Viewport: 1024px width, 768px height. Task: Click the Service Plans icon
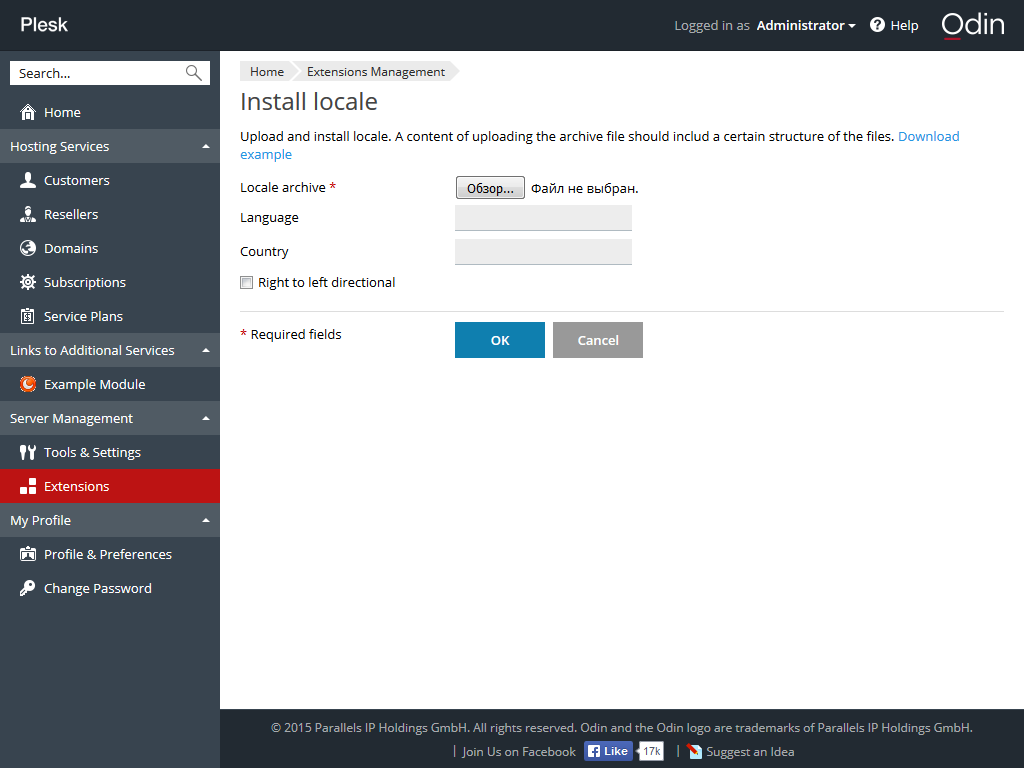point(28,316)
